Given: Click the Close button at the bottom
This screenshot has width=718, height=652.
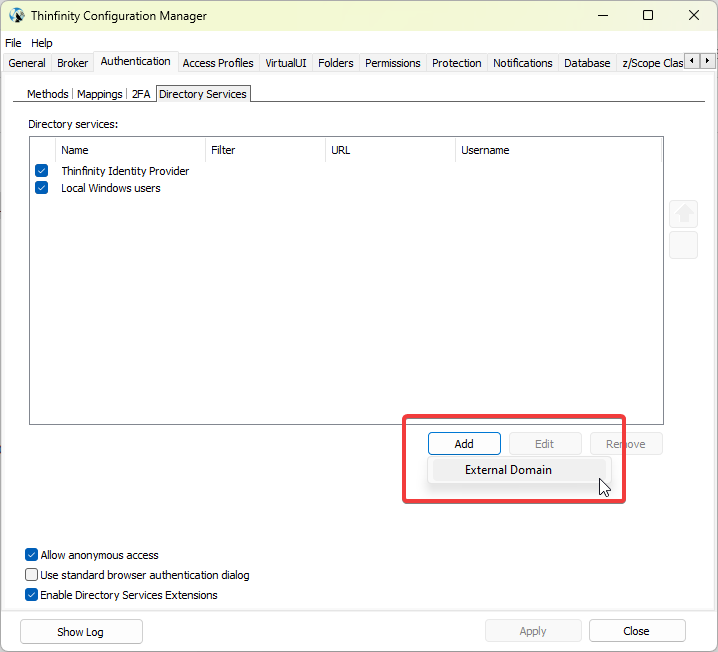Looking at the screenshot, I should [636, 631].
